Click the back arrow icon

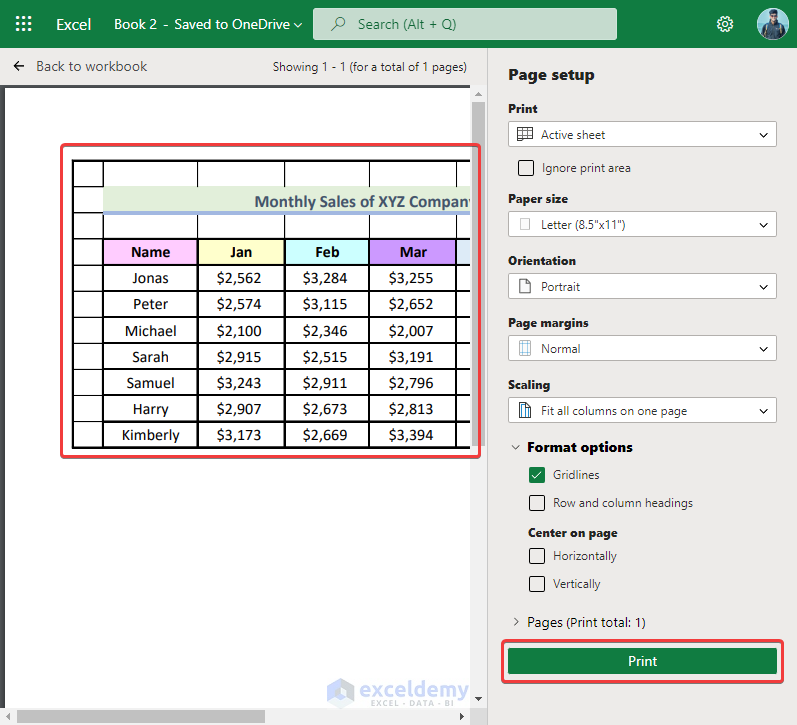[19, 66]
